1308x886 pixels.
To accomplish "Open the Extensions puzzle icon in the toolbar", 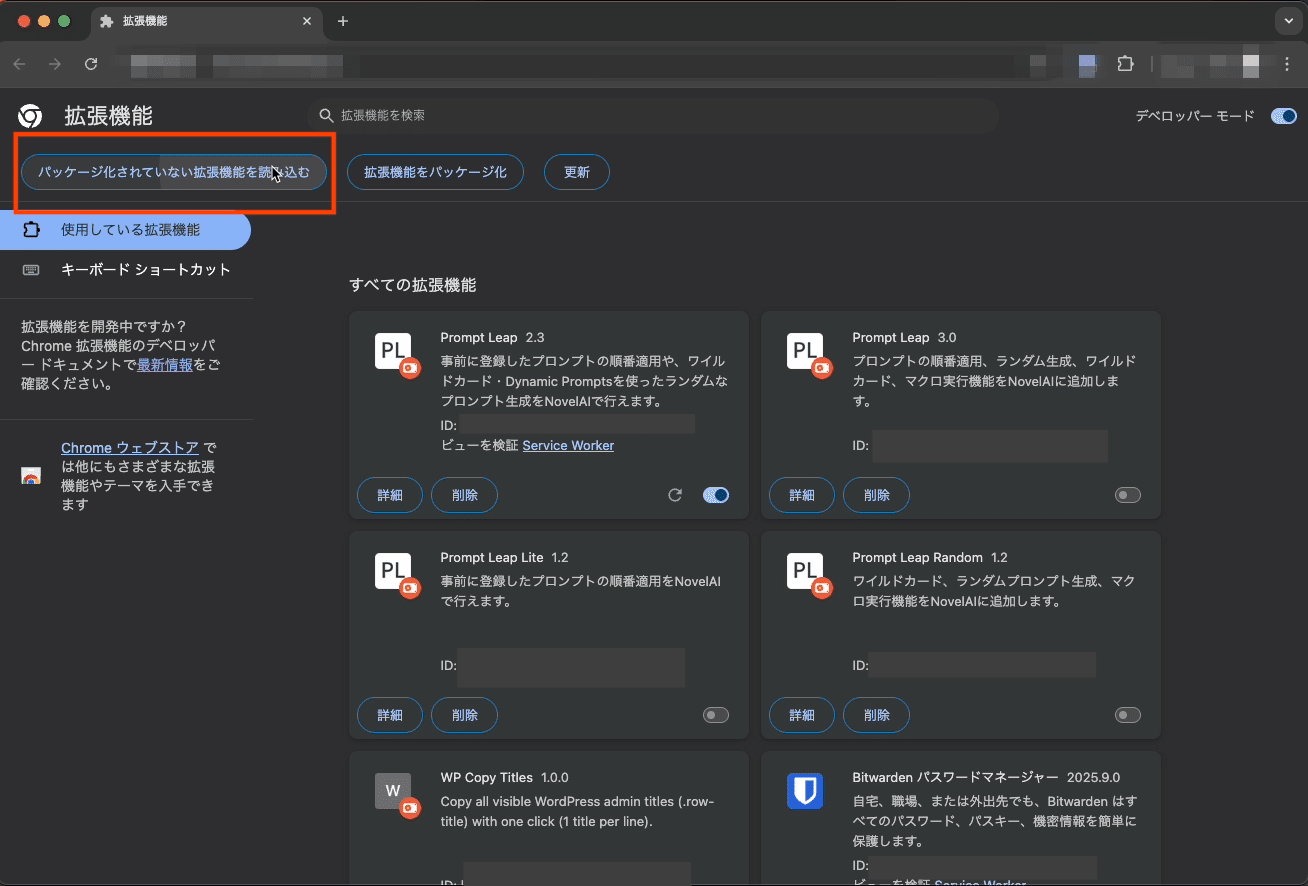I will tap(1126, 64).
